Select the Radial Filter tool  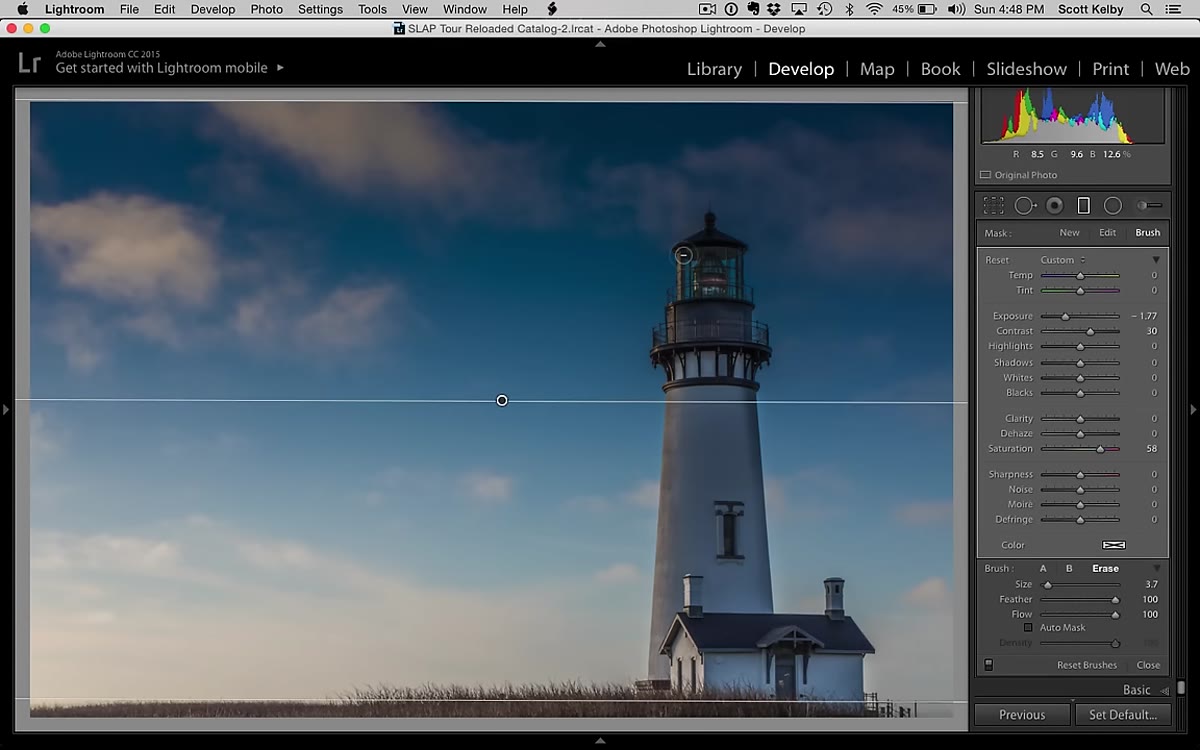[x=1112, y=205]
